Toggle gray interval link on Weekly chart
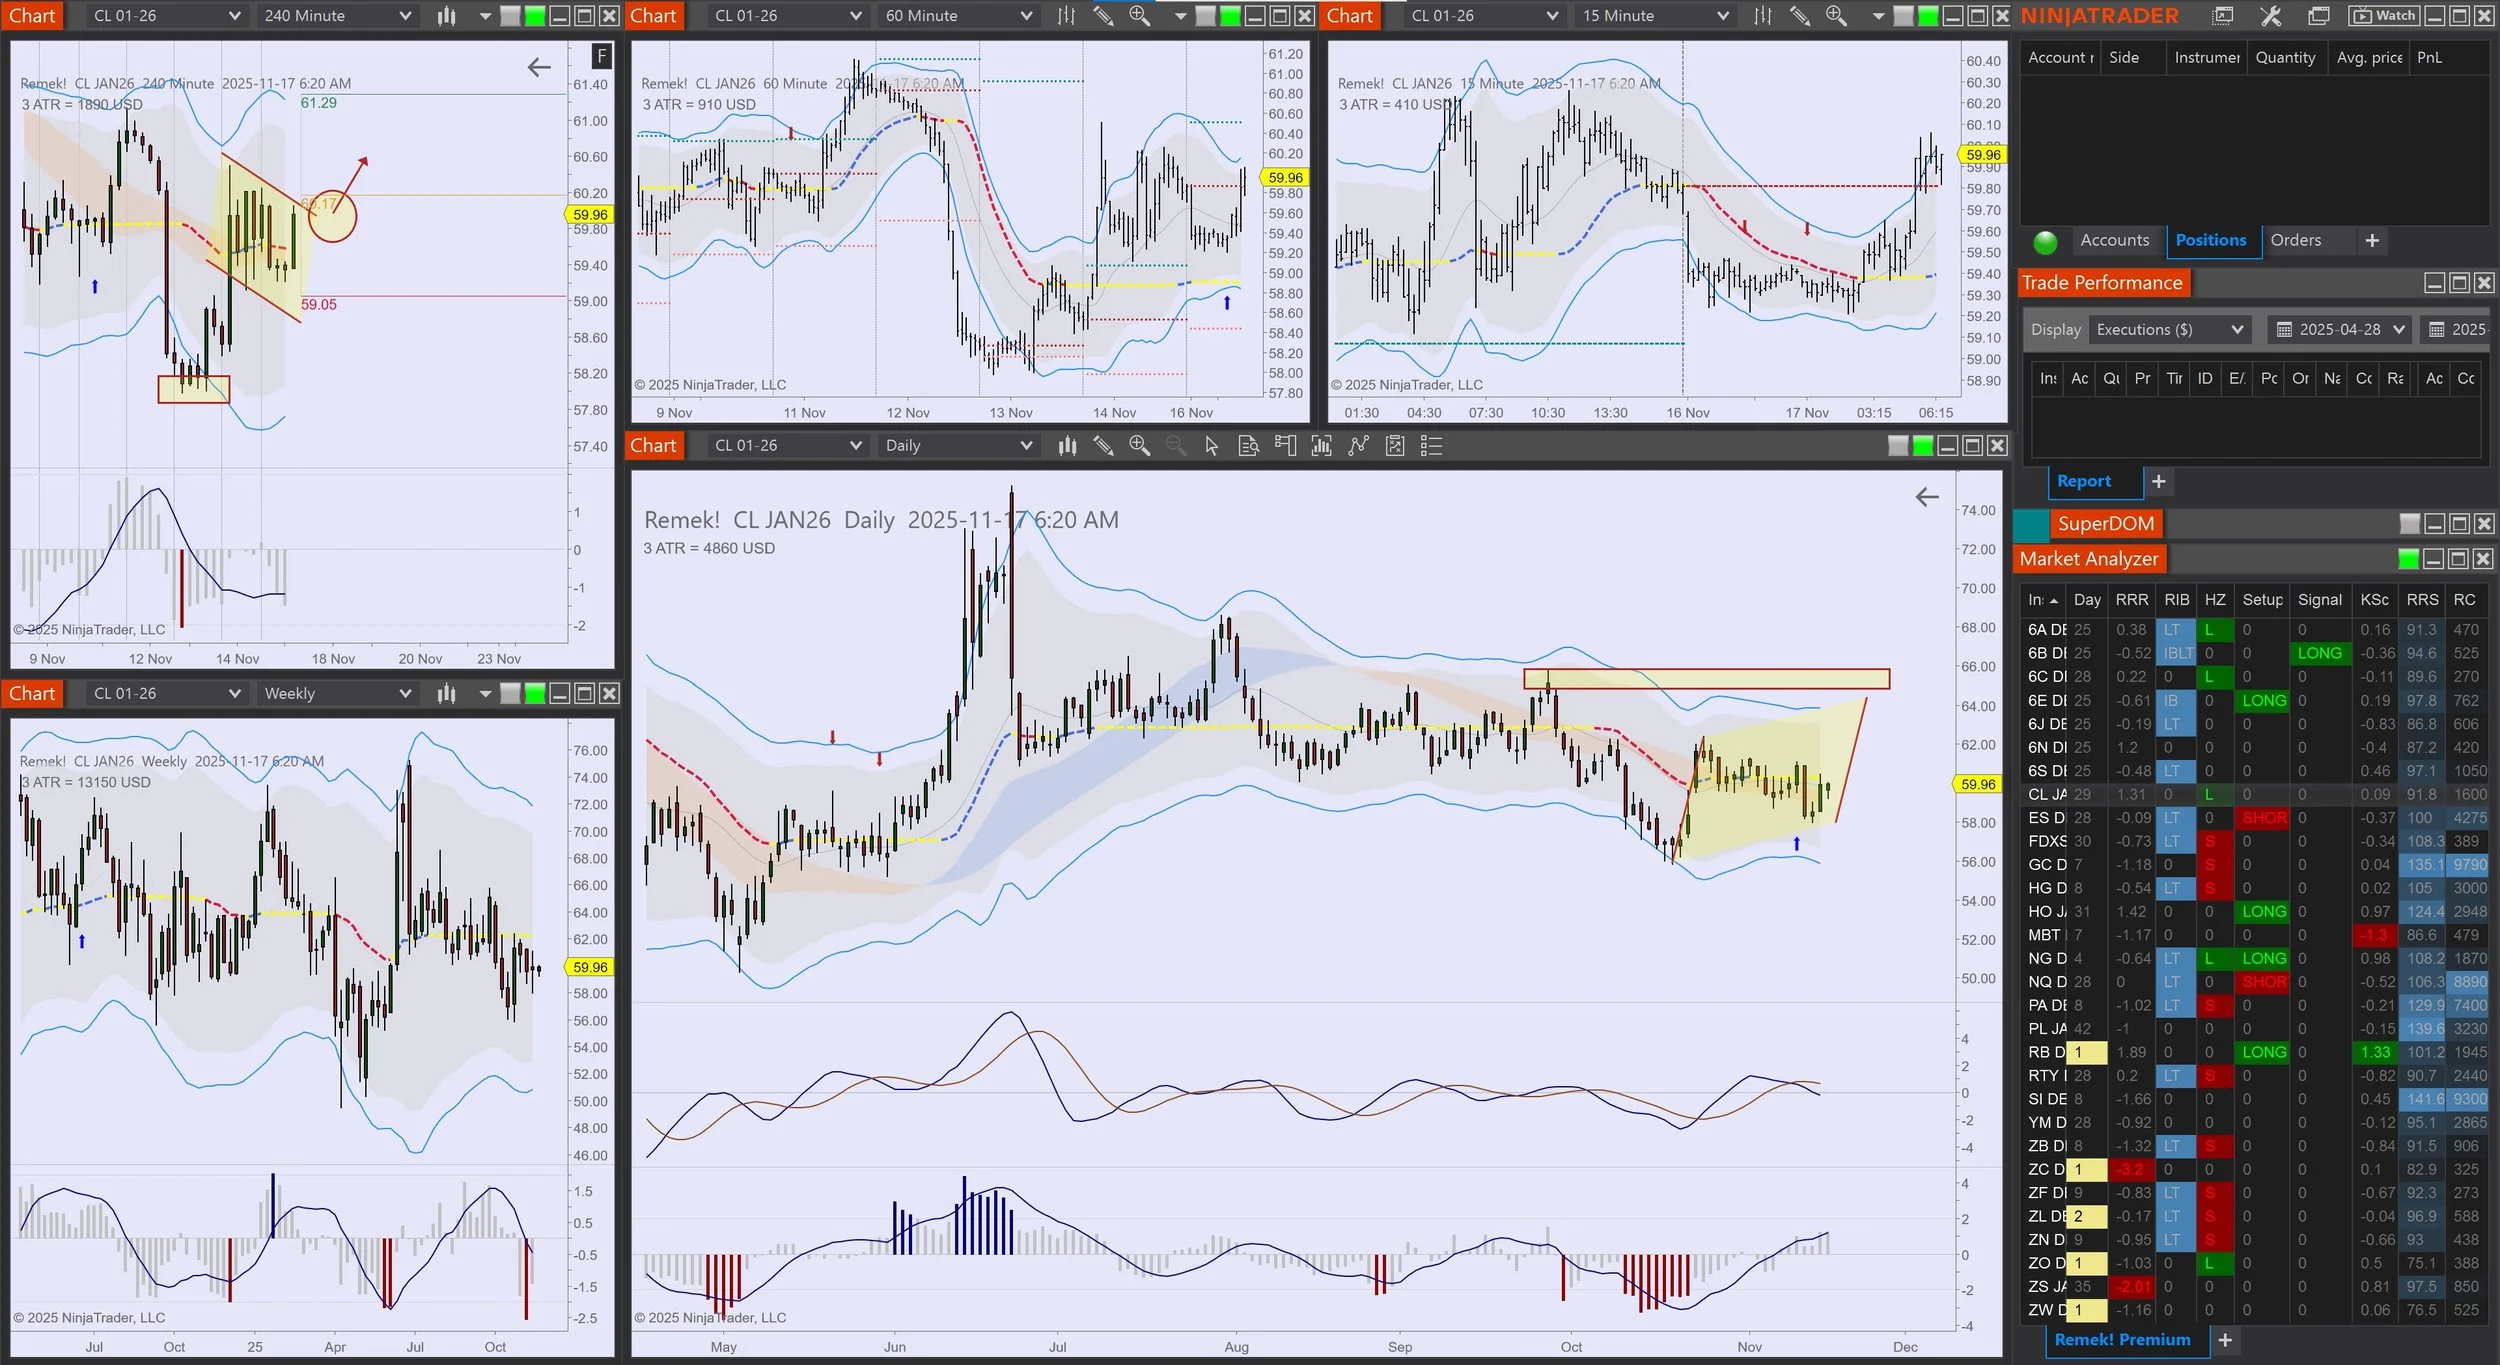The height and width of the screenshot is (1365, 2500). coord(510,694)
